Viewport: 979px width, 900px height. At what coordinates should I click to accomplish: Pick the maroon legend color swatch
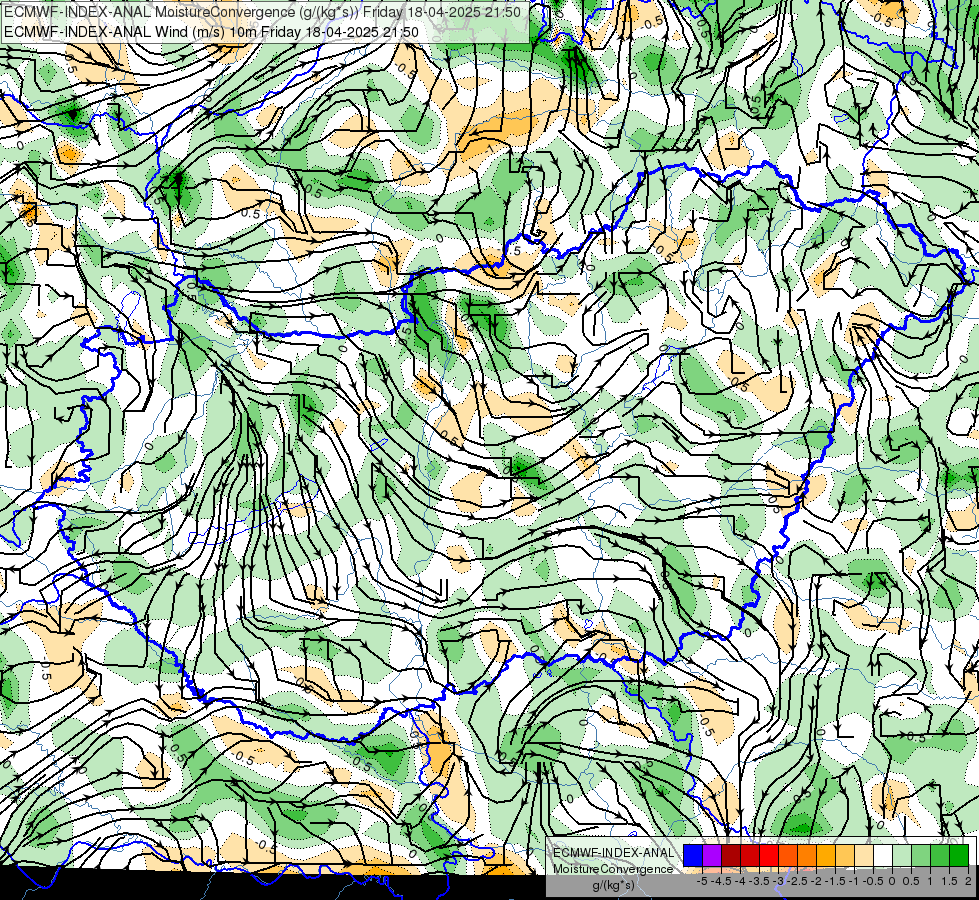pos(731,855)
